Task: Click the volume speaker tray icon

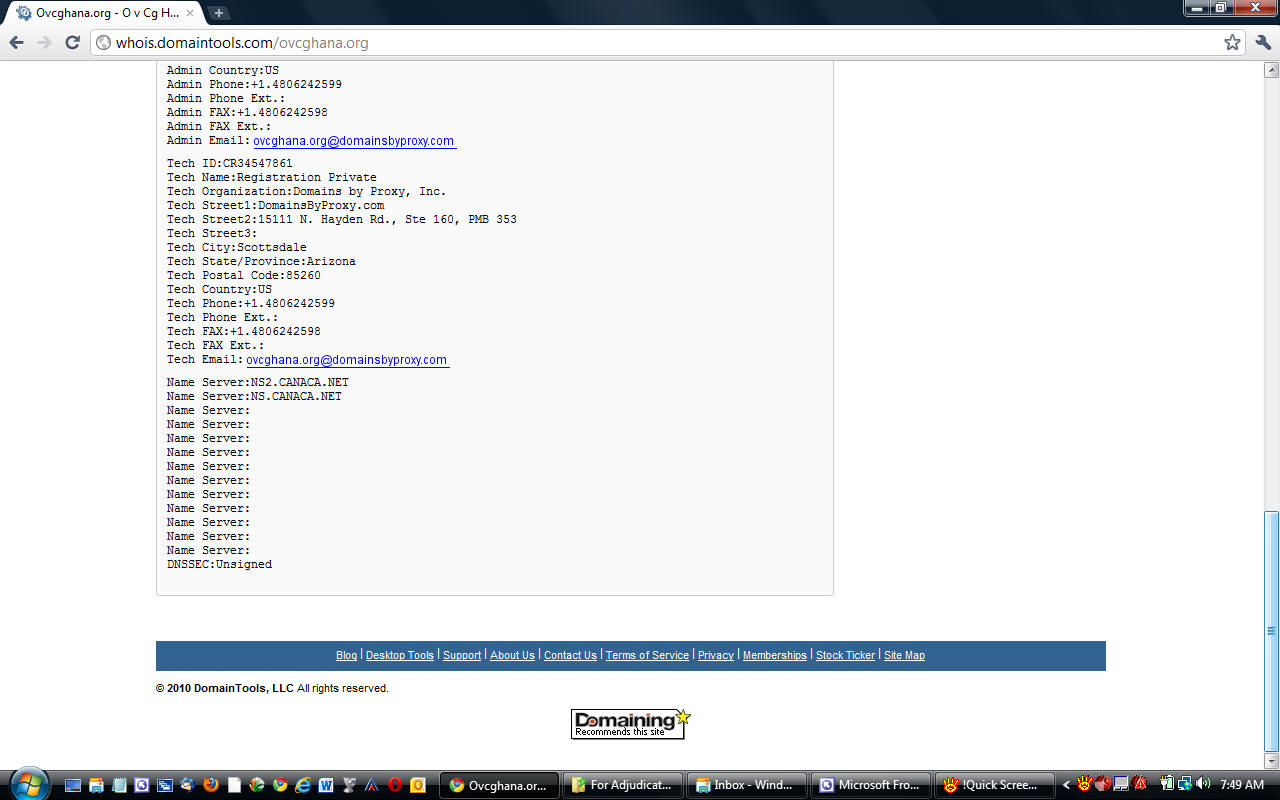Action: point(1203,784)
